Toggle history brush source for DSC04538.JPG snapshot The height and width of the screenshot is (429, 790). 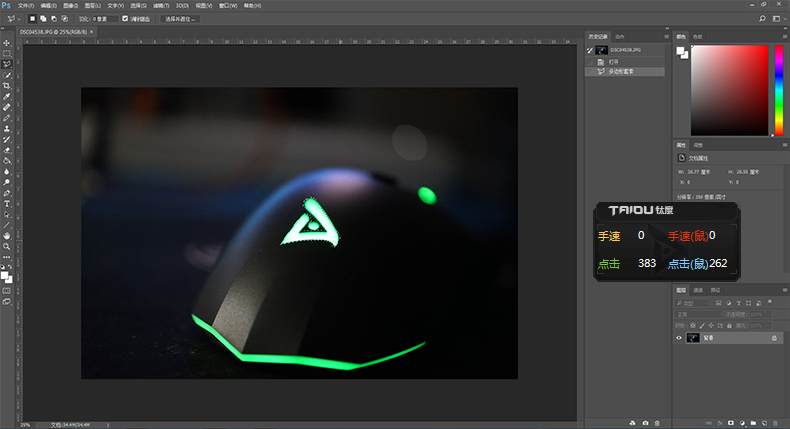pyautogui.click(x=590, y=50)
